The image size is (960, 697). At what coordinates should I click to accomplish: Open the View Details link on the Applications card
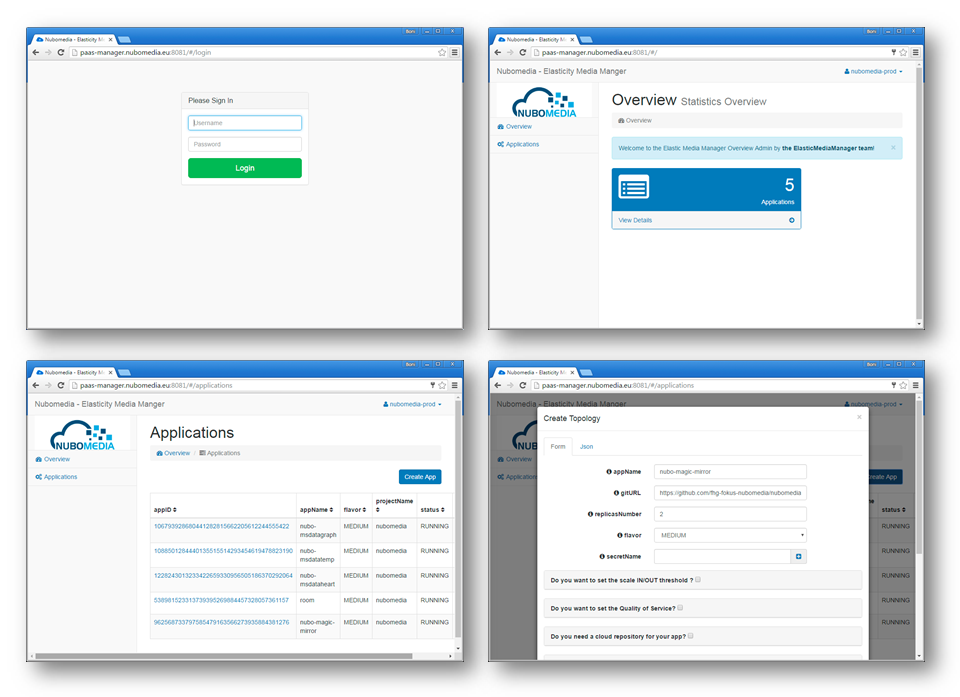click(635, 220)
